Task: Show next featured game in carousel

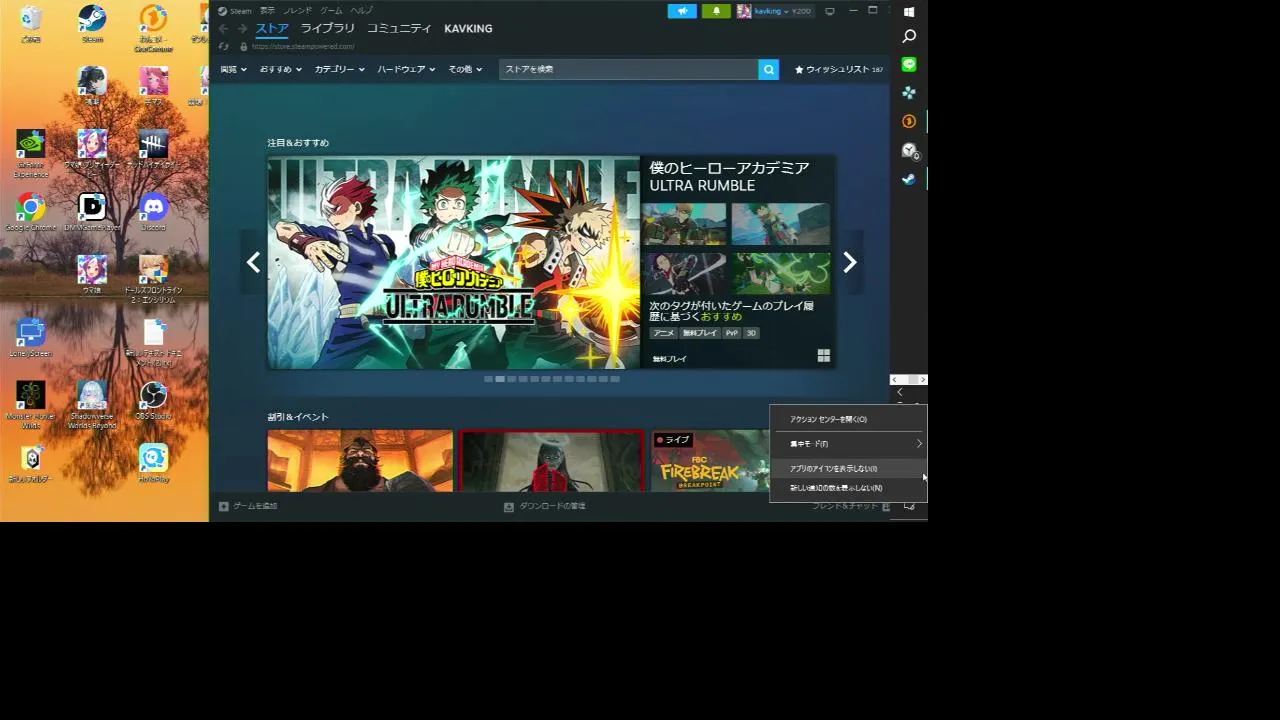Action: coord(849,262)
